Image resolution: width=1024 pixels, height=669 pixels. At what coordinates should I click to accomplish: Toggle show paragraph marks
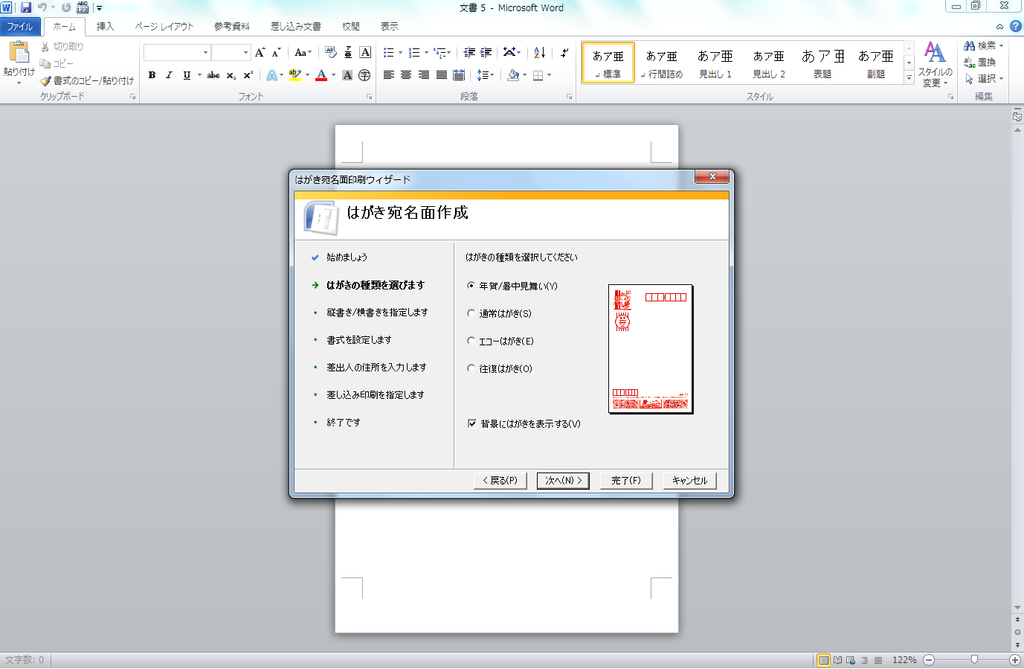(564, 53)
